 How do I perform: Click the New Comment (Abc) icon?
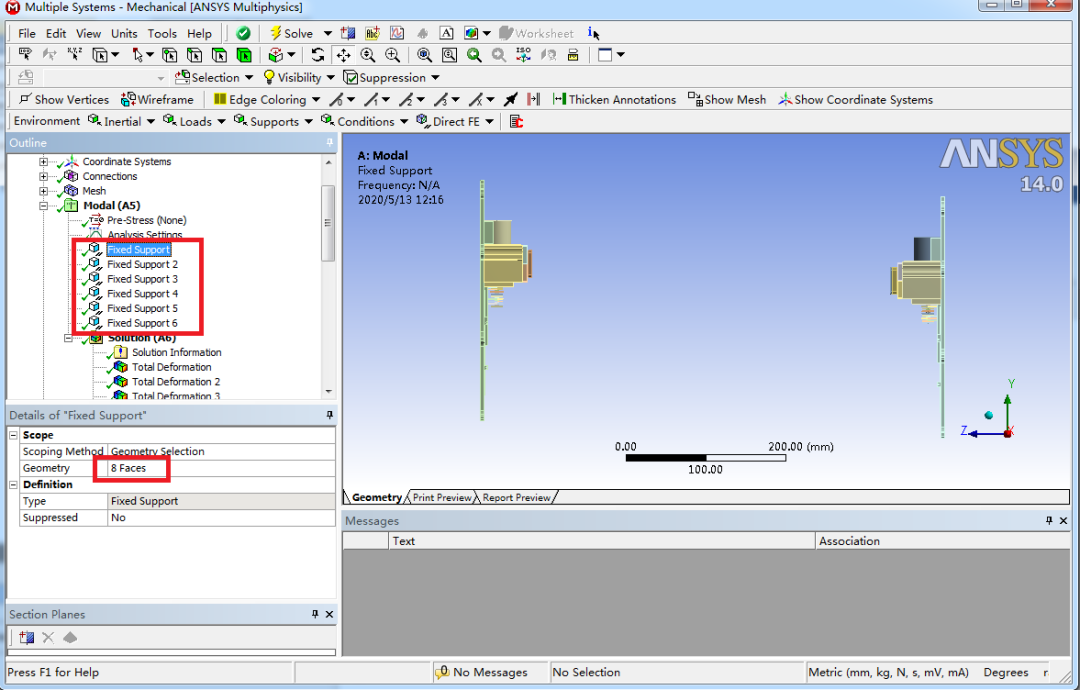tap(373, 33)
